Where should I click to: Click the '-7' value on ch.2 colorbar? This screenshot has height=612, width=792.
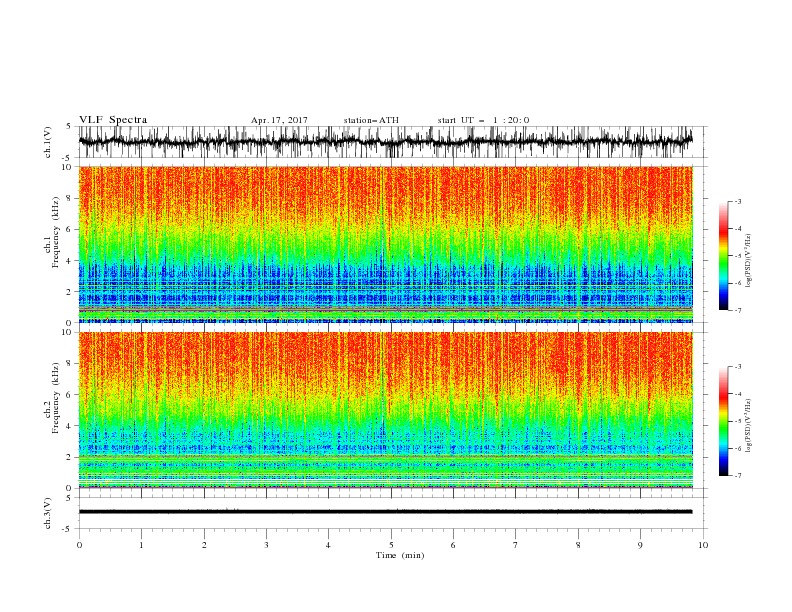pos(738,475)
